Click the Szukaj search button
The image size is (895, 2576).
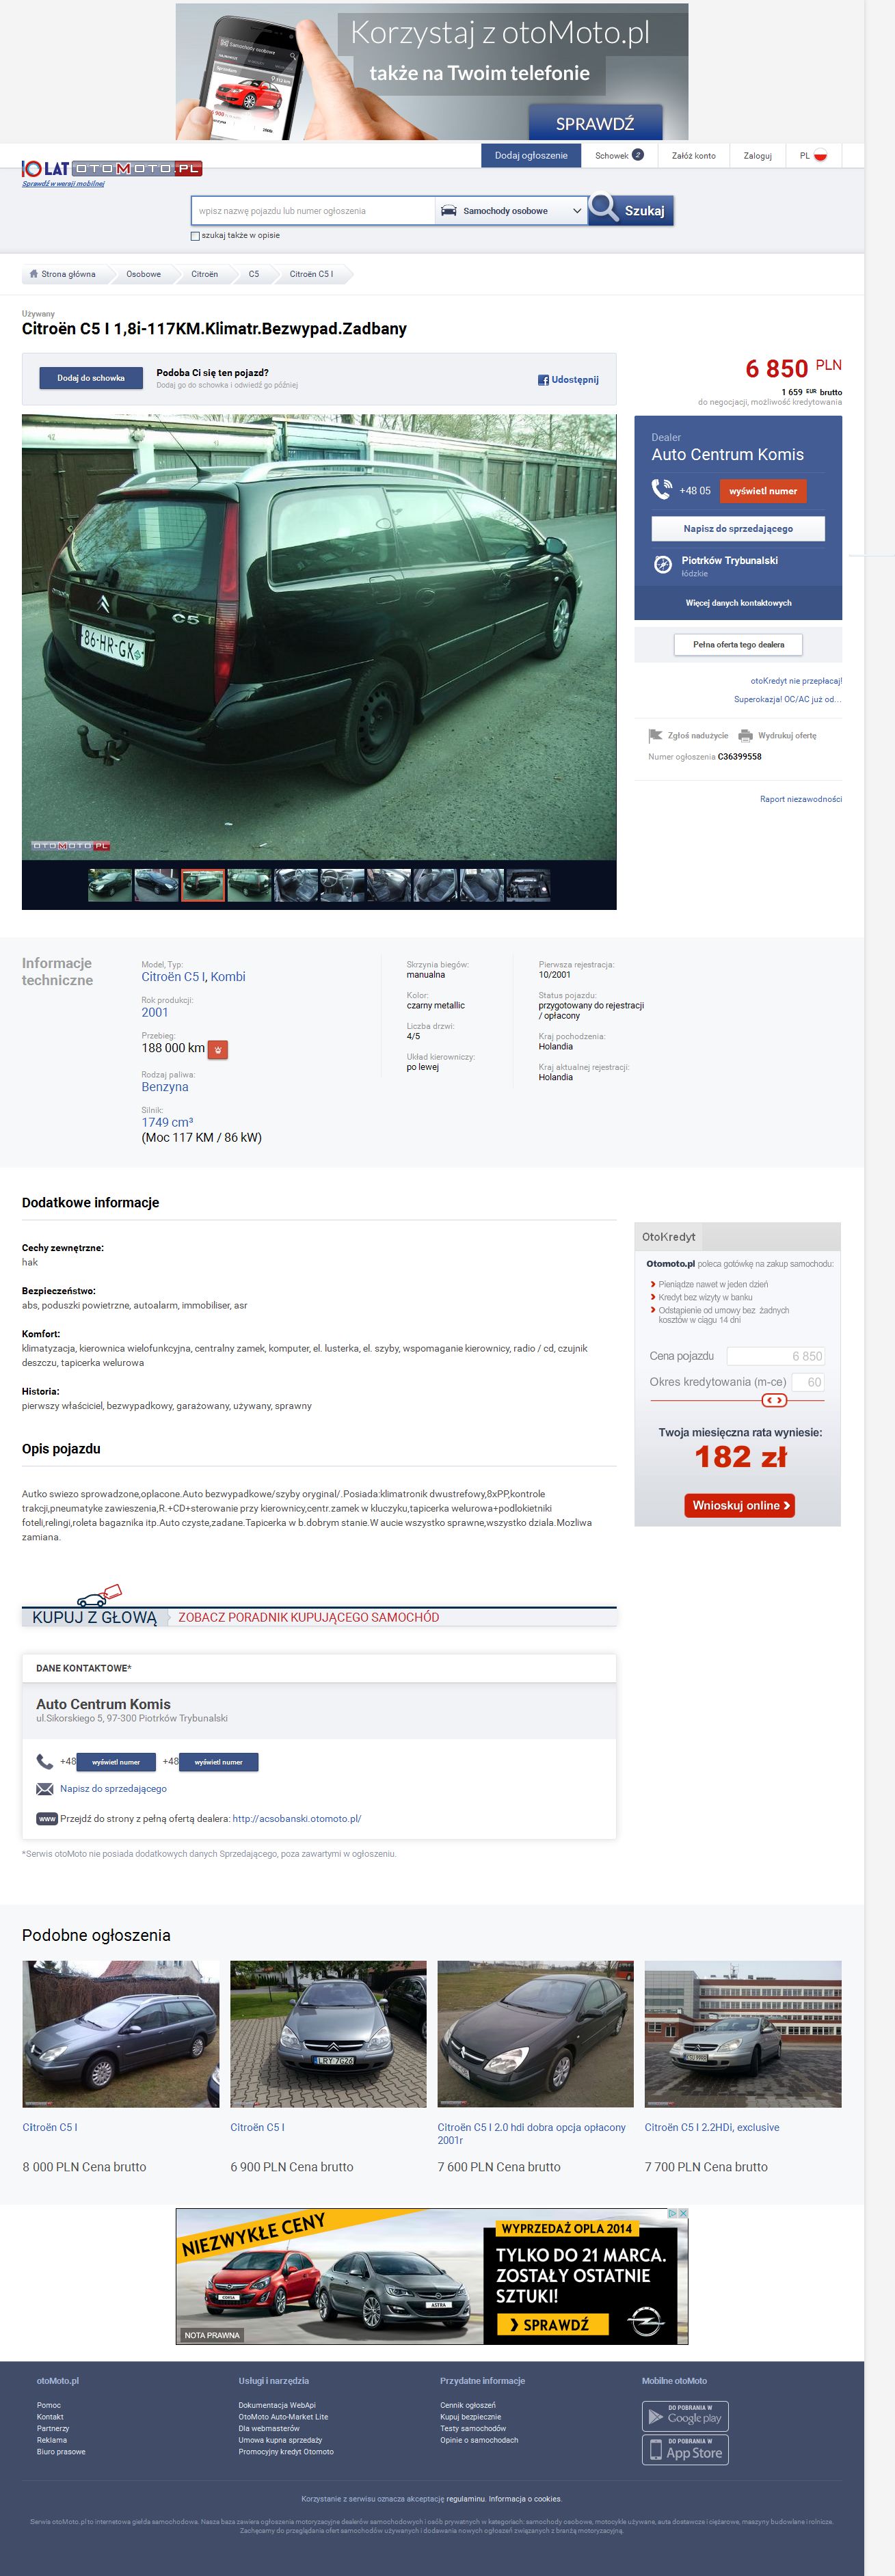coord(631,210)
